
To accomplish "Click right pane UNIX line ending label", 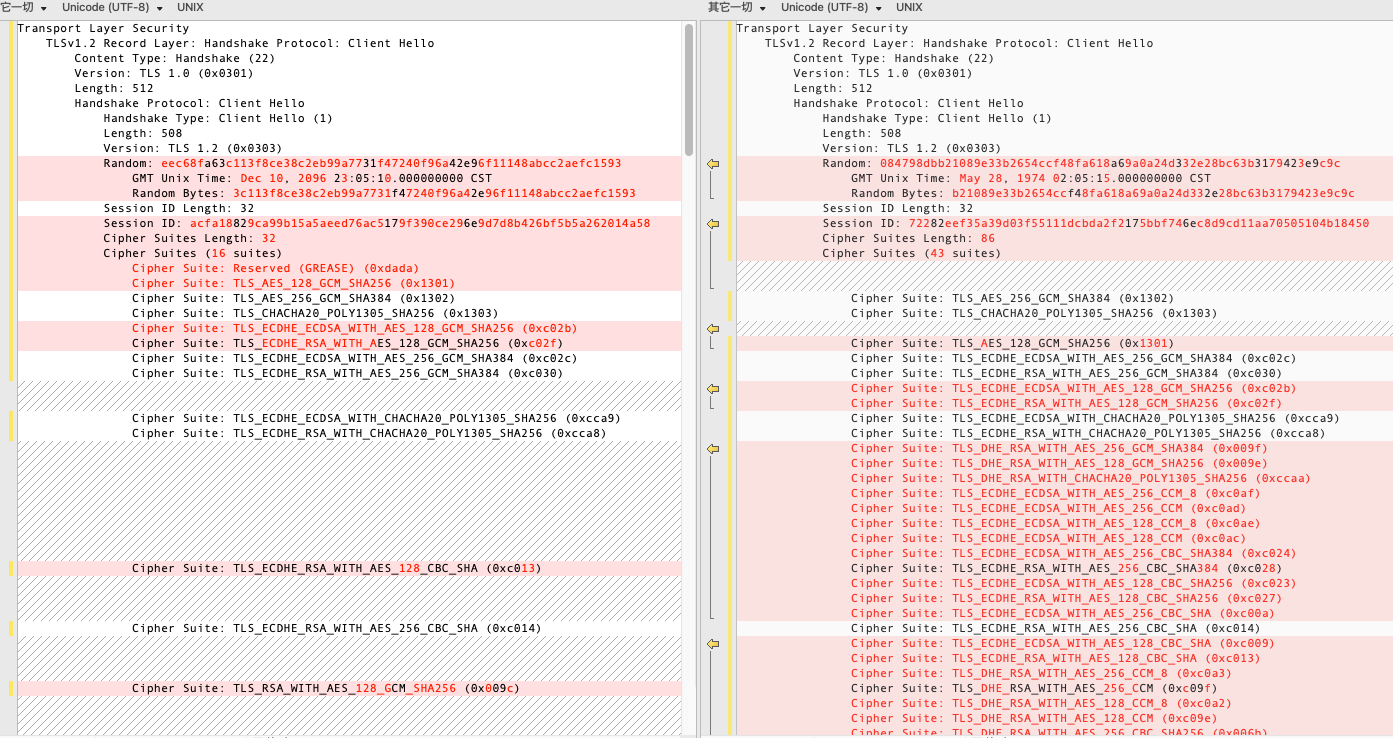I will [x=909, y=7].
